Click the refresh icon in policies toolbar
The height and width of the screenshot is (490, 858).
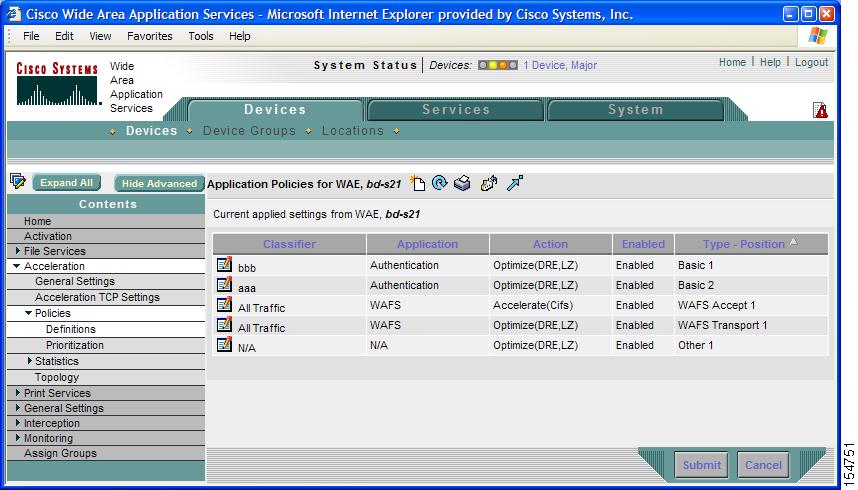coord(439,182)
